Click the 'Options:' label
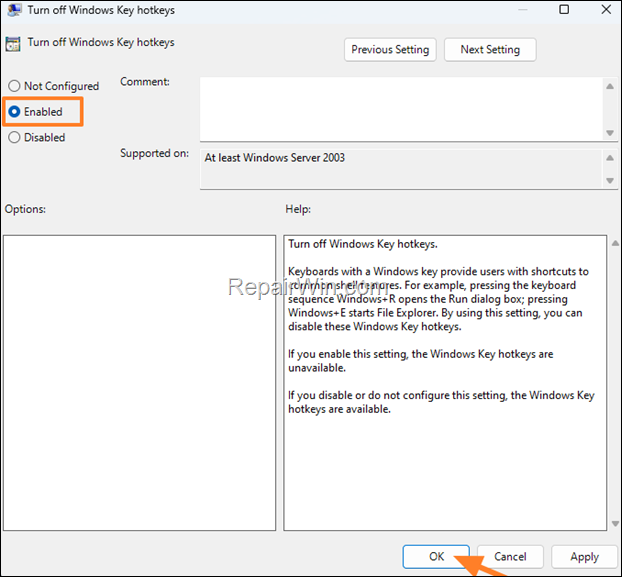This screenshot has height=577, width=622. click(x=25, y=209)
